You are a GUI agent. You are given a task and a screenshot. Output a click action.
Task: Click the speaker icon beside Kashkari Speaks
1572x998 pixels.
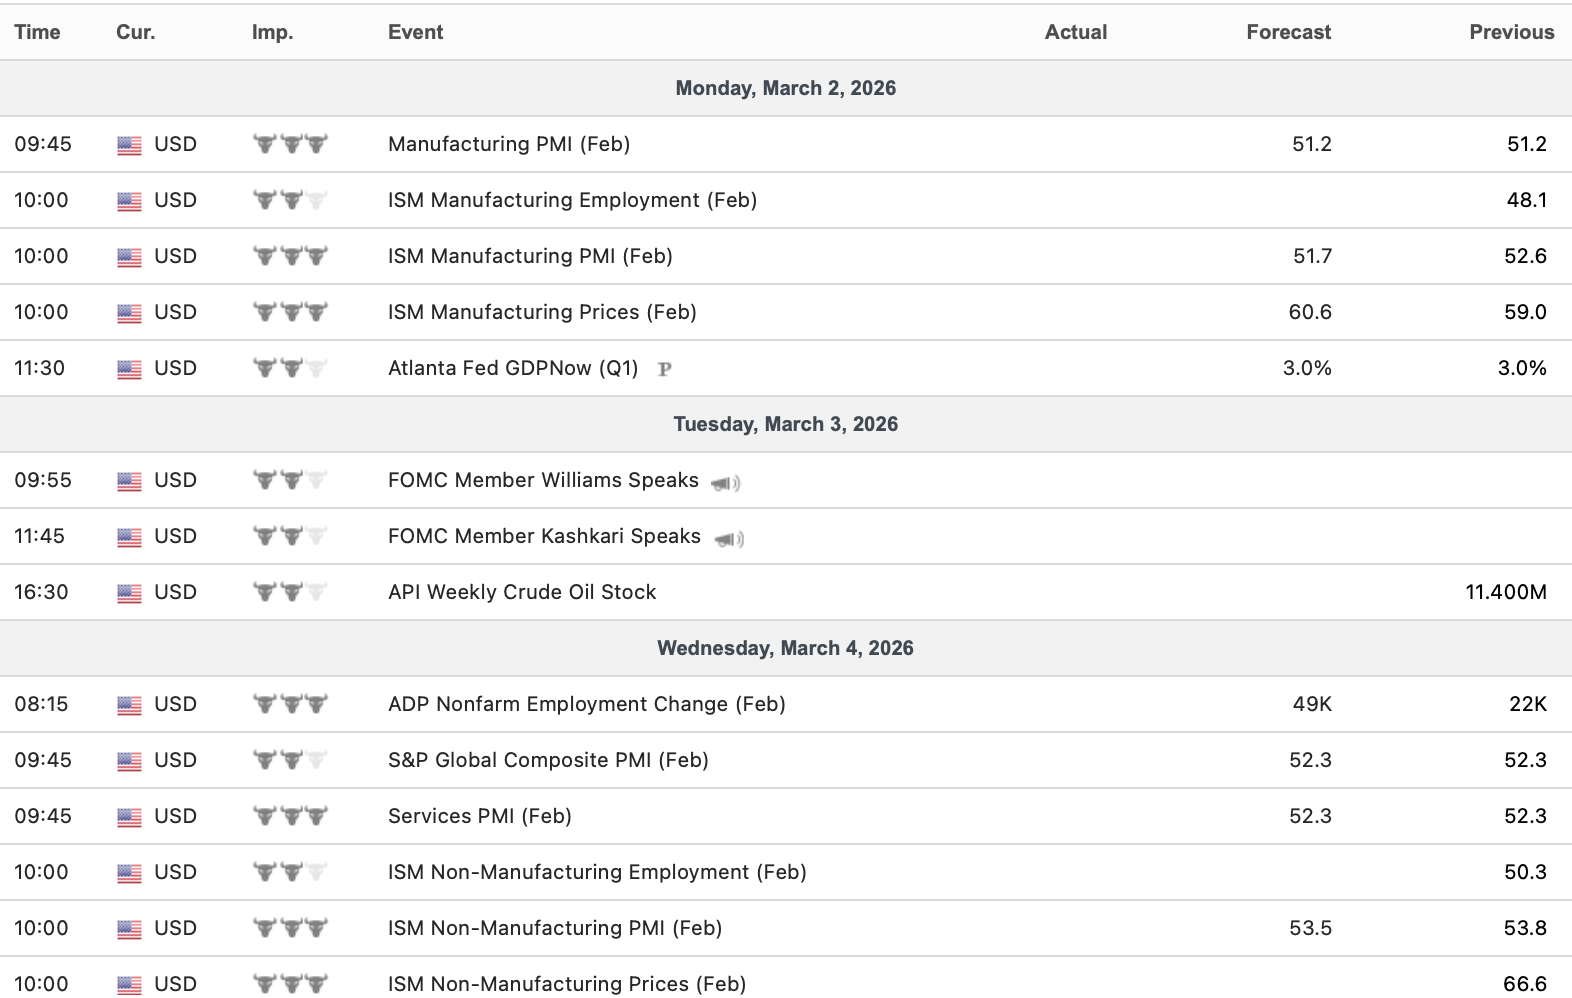728,539
